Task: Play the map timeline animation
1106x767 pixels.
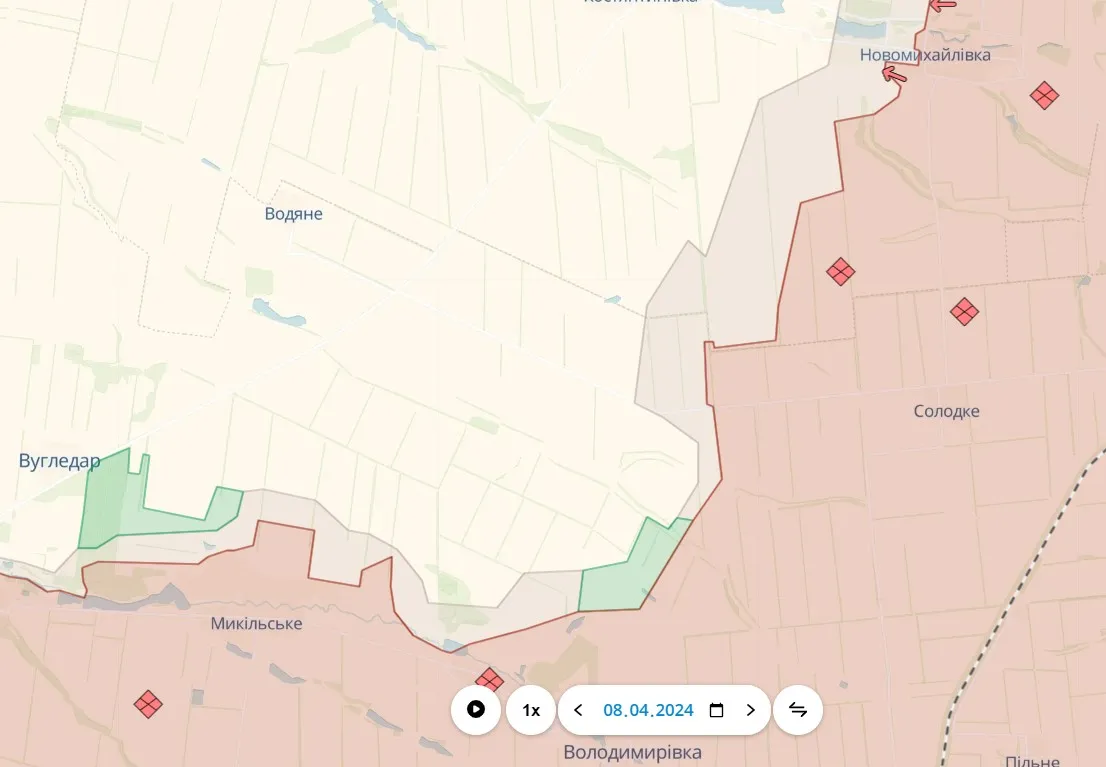Action: (476, 710)
